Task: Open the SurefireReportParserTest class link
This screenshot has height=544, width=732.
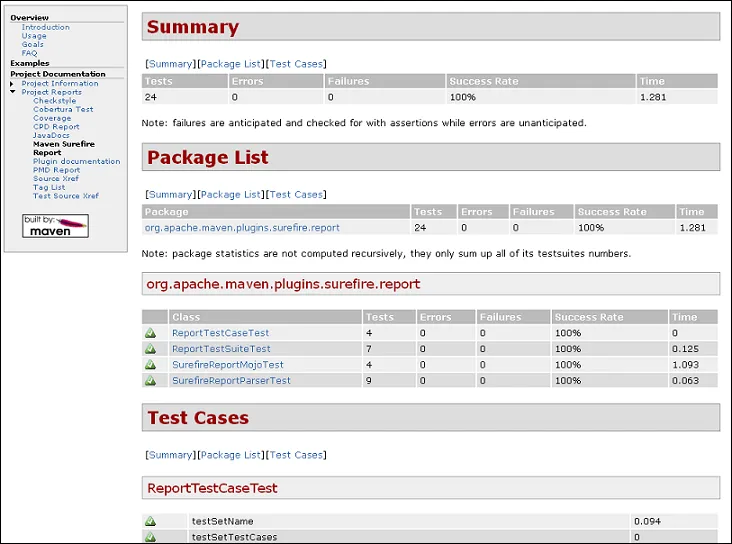Action: [231, 381]
